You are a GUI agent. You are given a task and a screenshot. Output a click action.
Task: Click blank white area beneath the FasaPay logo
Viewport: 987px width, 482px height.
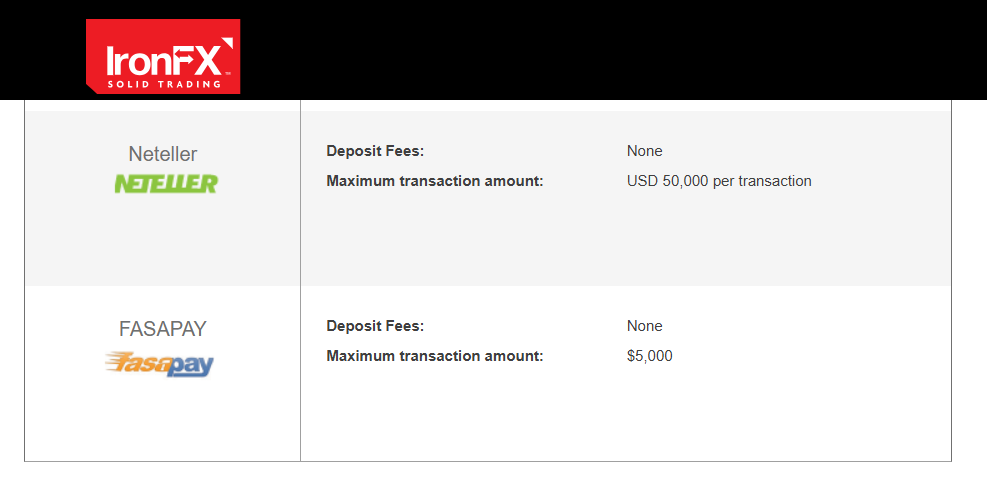pyautogui.click(x=163, y=420)
